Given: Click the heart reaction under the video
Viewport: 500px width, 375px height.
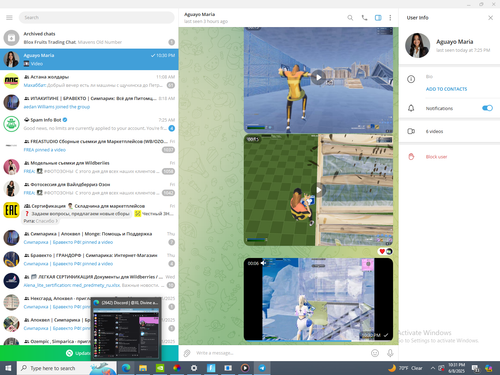Looking at the screenshot, I should (x=382, y=251).
